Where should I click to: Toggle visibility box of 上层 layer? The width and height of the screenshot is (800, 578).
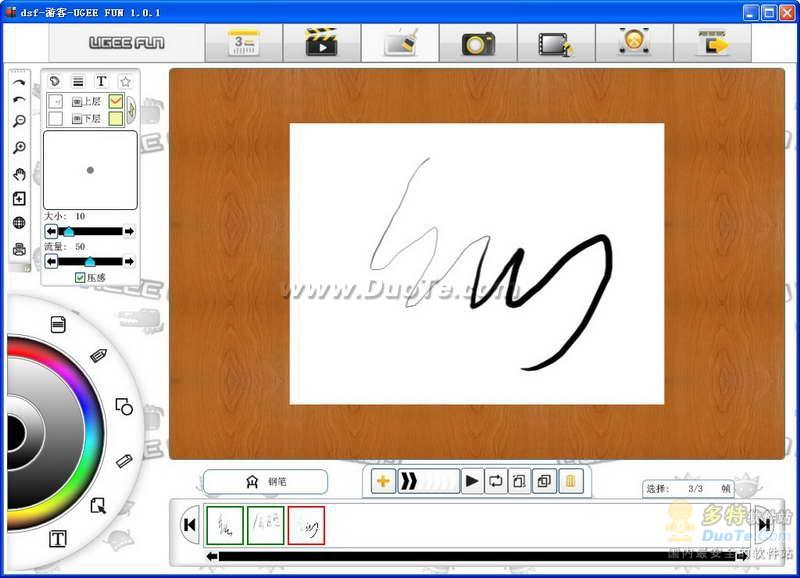pos(55,102)
